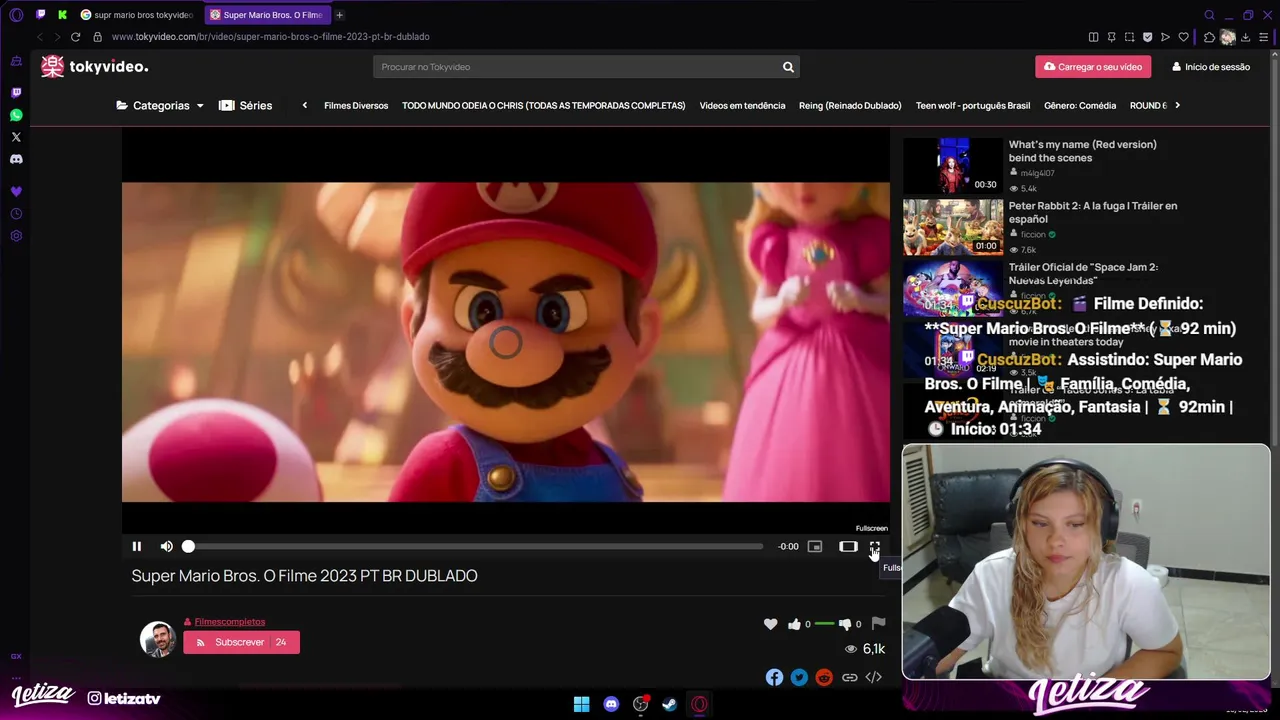Like the video with thumbs up

(x=794, y=624)
